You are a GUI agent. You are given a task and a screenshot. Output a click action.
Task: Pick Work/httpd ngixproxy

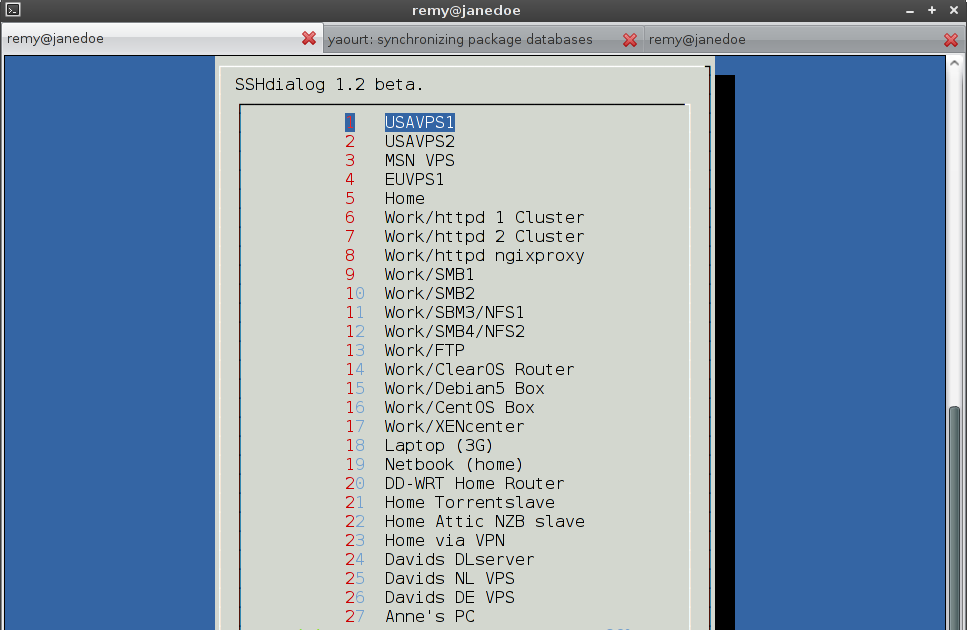point(484,256)
